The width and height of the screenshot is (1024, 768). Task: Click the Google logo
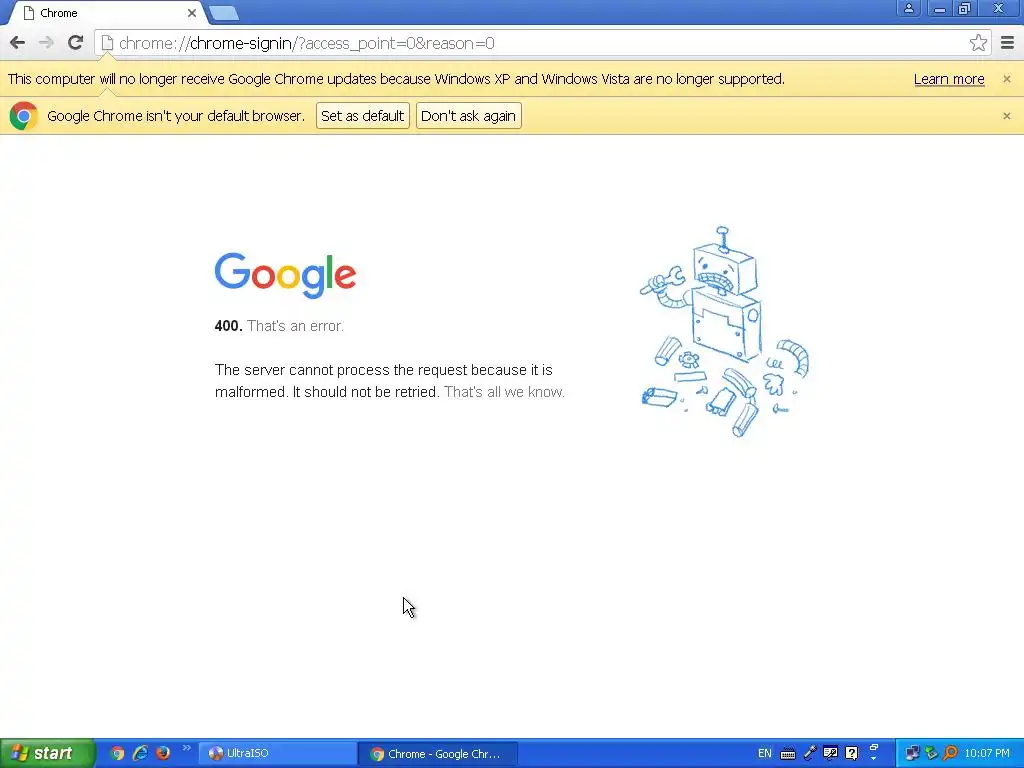tap(285, 275)
